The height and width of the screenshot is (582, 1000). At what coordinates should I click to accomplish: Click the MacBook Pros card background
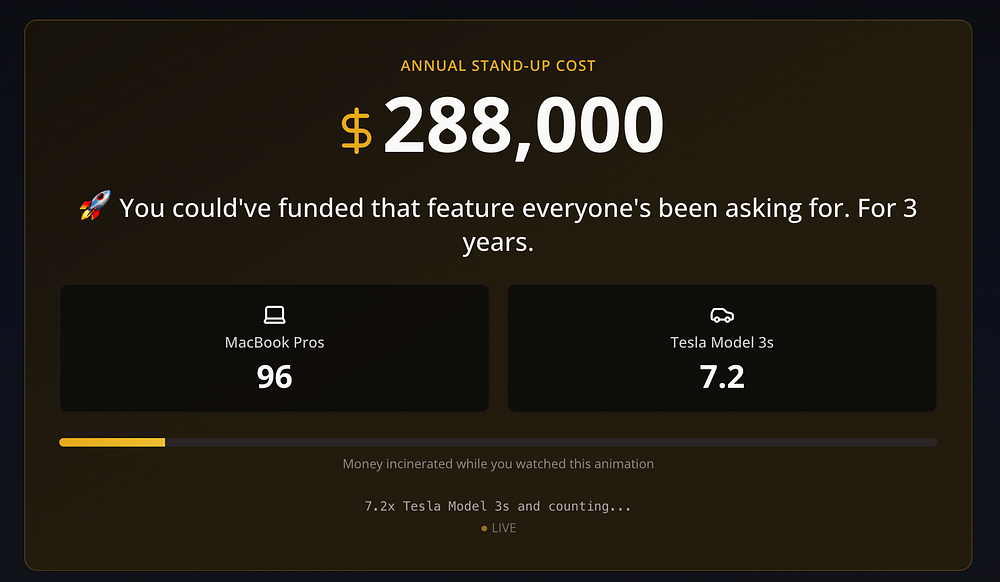274,348
